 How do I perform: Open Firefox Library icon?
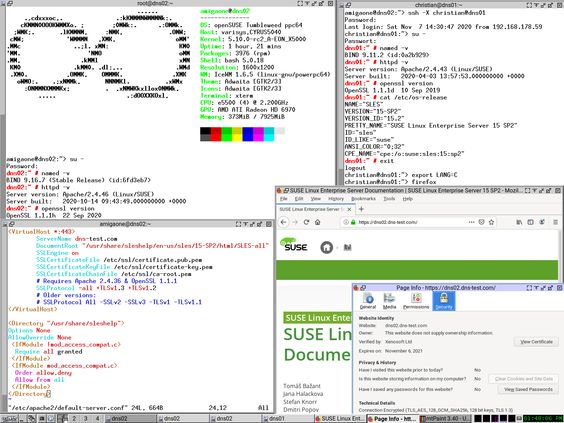(x=519, y=222)
